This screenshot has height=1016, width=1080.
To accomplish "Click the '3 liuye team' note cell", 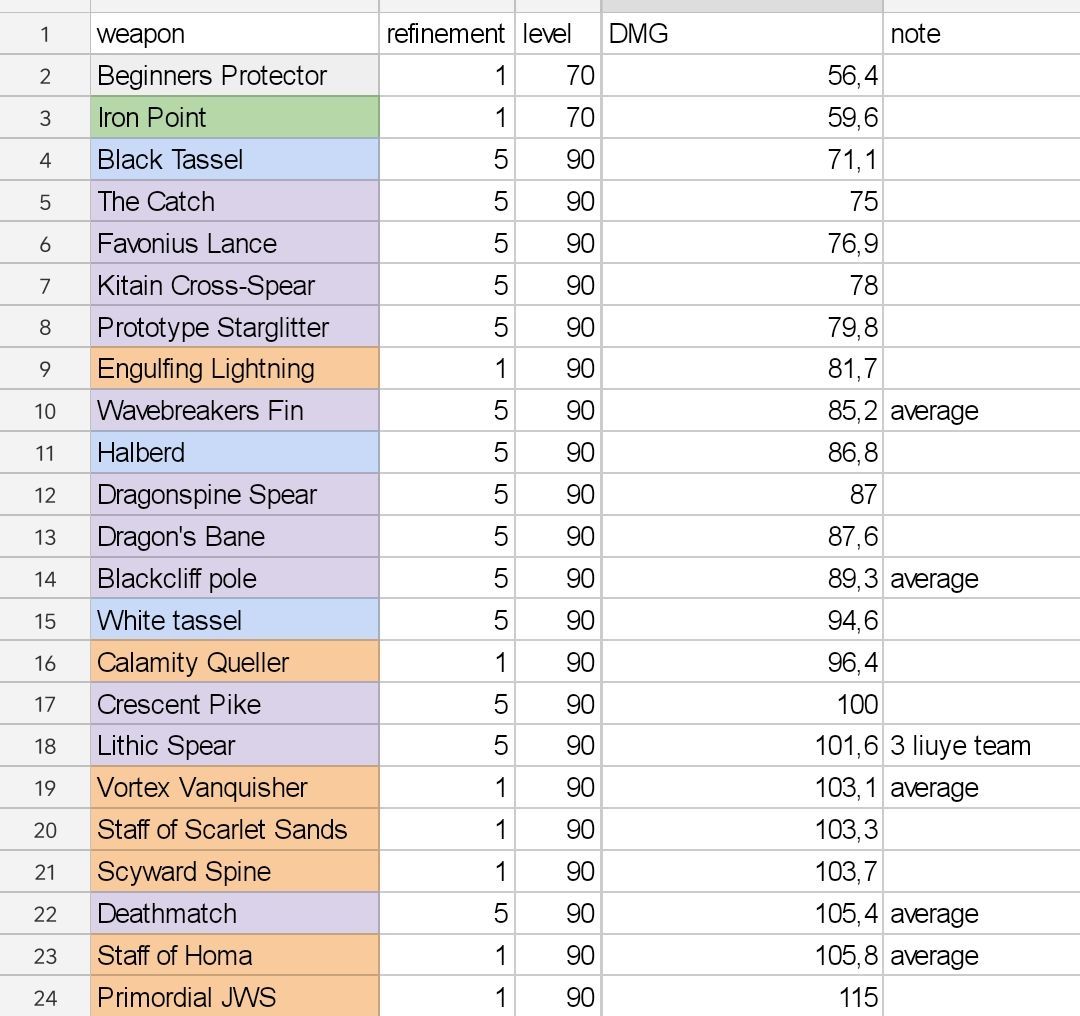I will pos(980,746).
